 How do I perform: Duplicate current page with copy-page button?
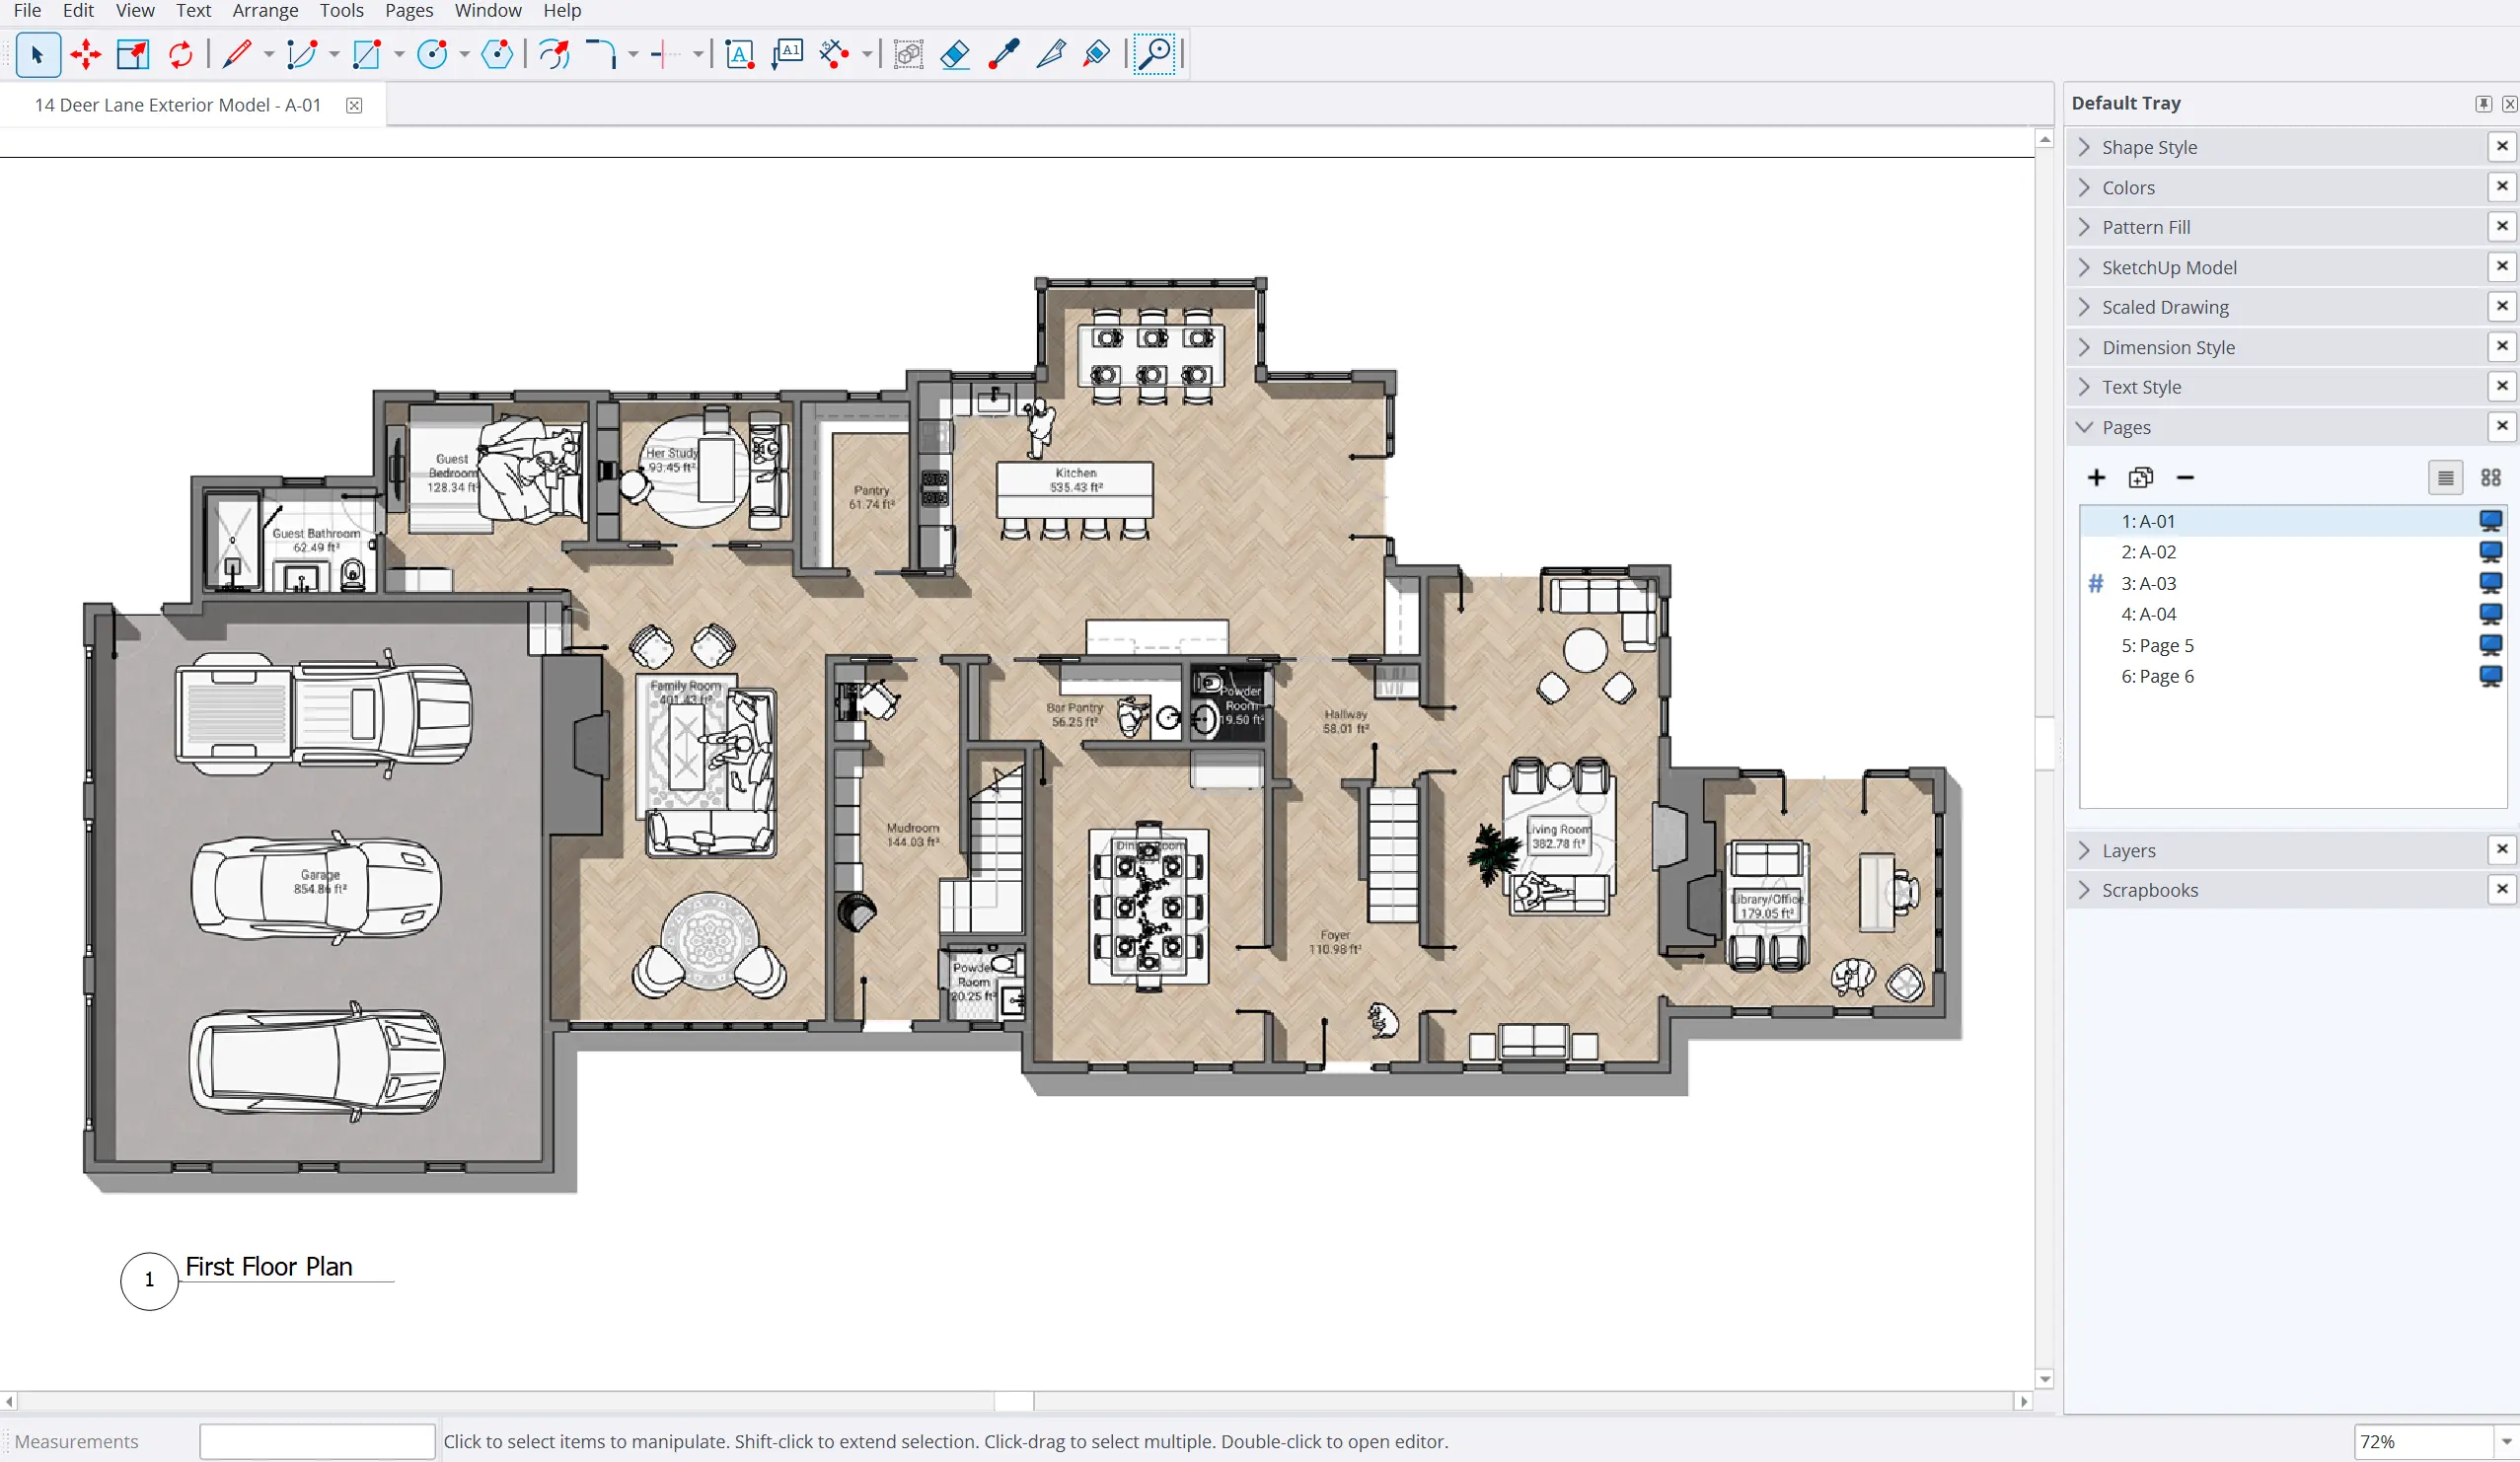[x=2140, y=477]
